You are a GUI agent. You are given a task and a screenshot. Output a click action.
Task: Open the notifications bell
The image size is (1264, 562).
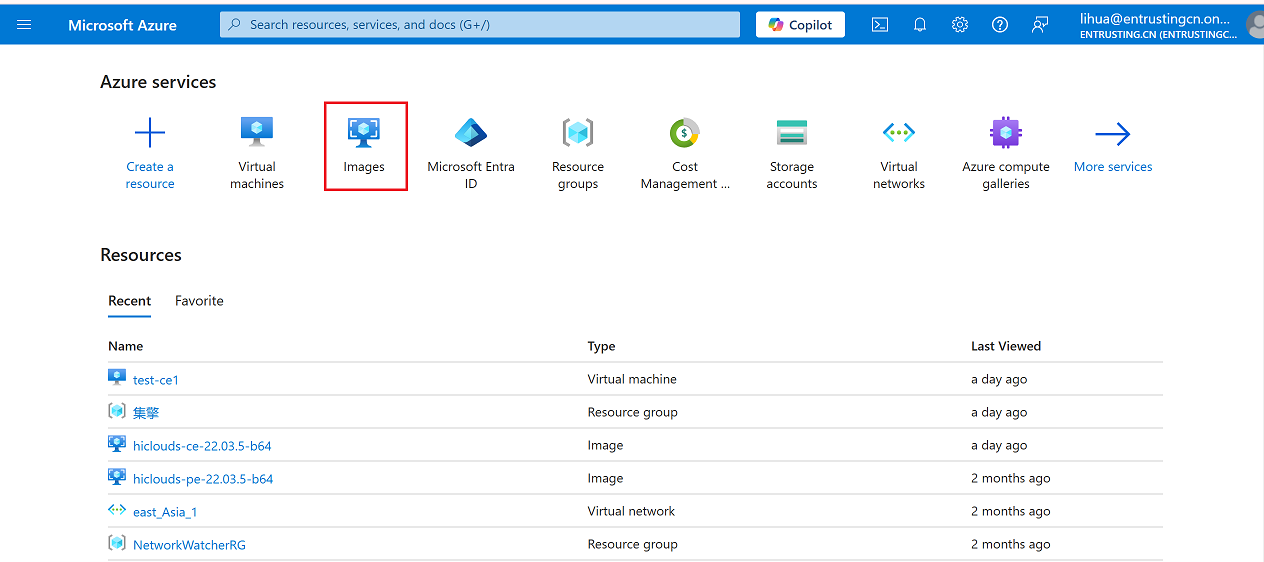(920, 25)
